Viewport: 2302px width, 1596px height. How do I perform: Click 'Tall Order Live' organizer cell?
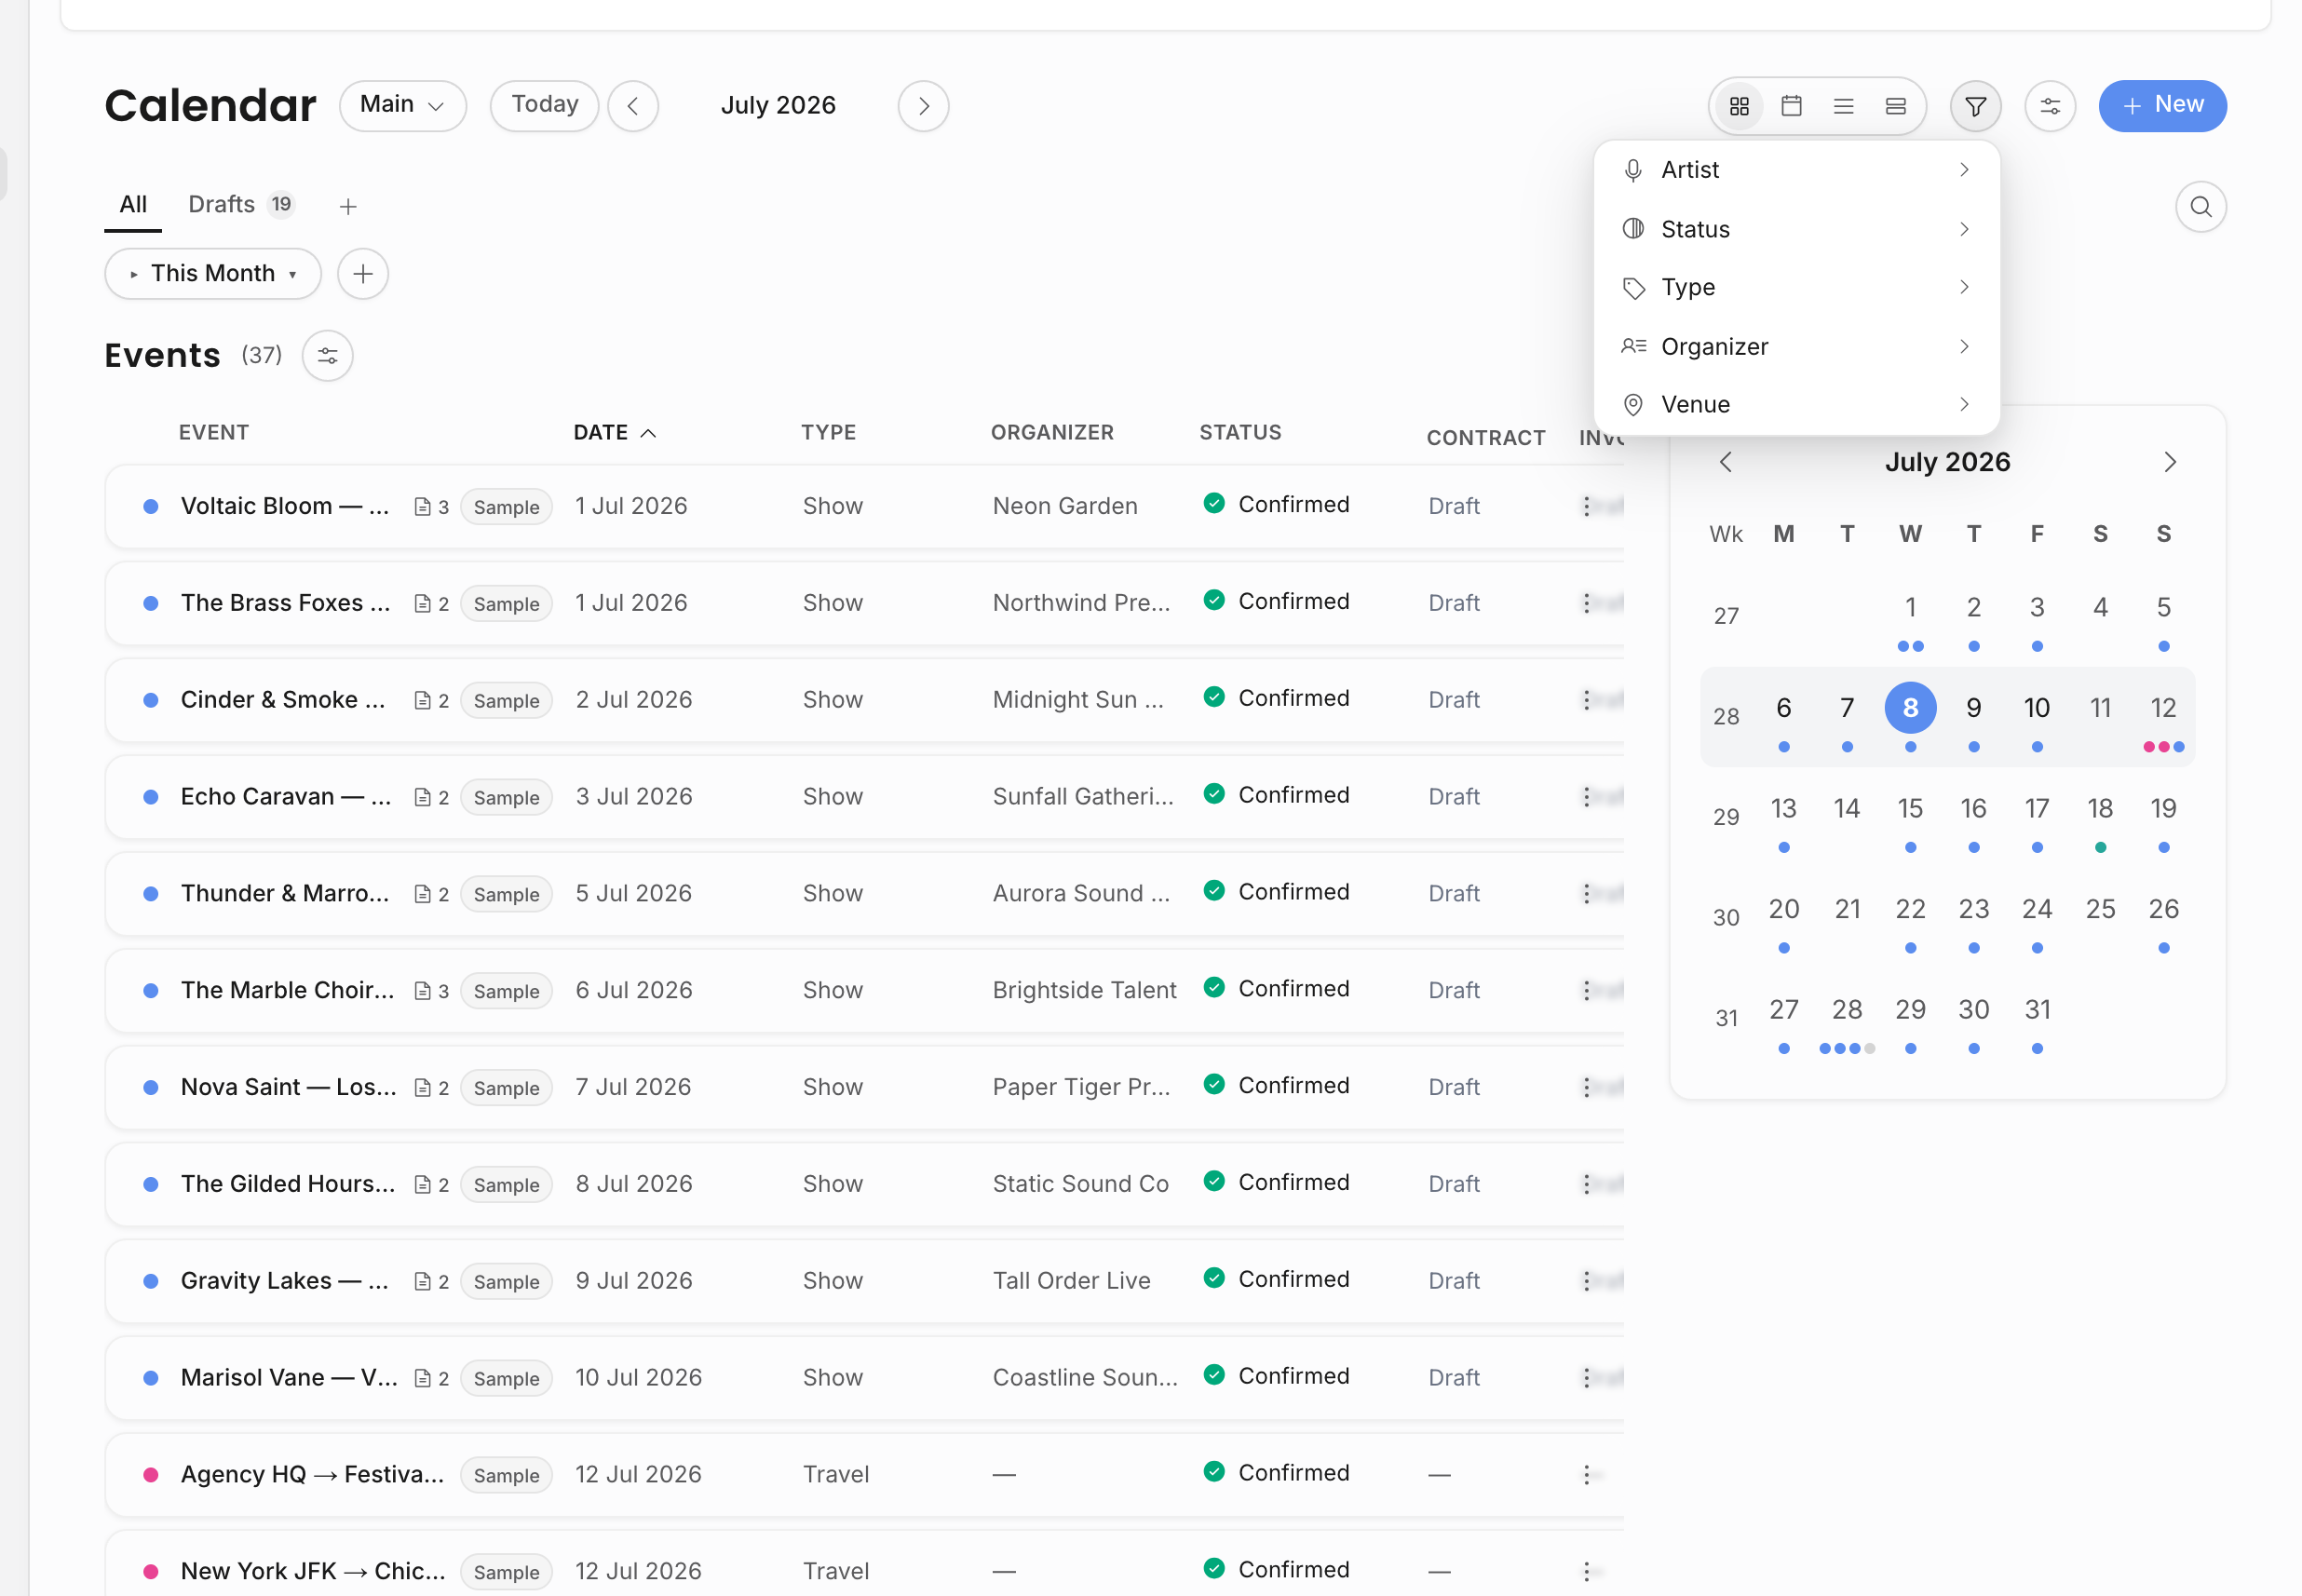click(x=1071, y=1281)
